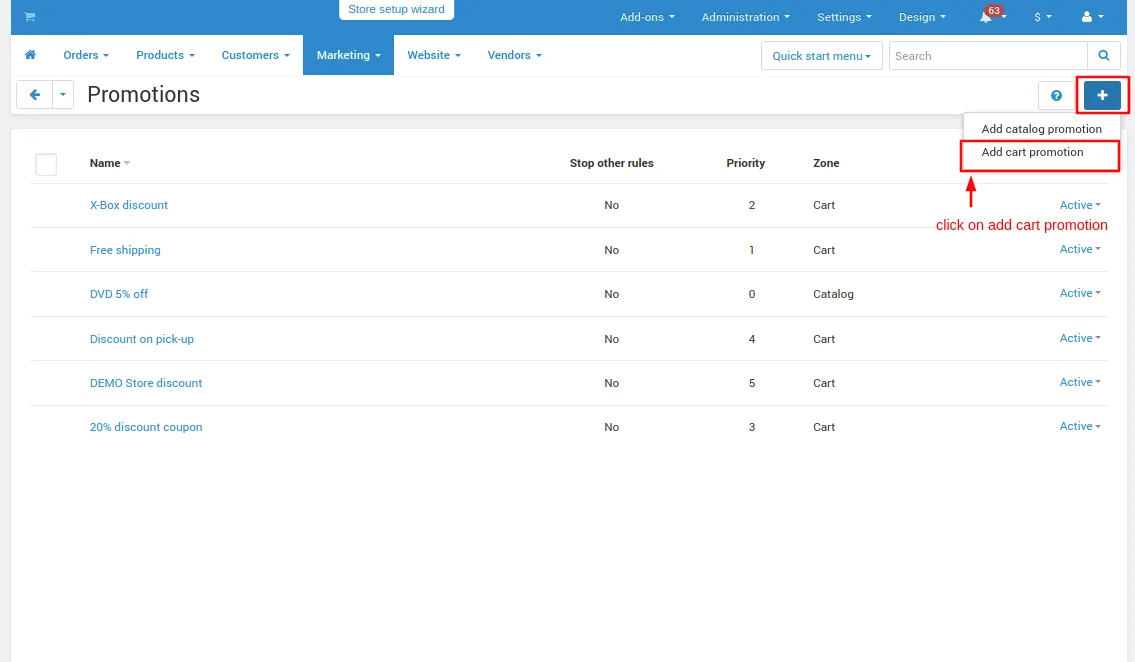This screenshot has height=662, width=1135.
Task: Open the currency dollar dropdown
Action: tap(1042, 17)
